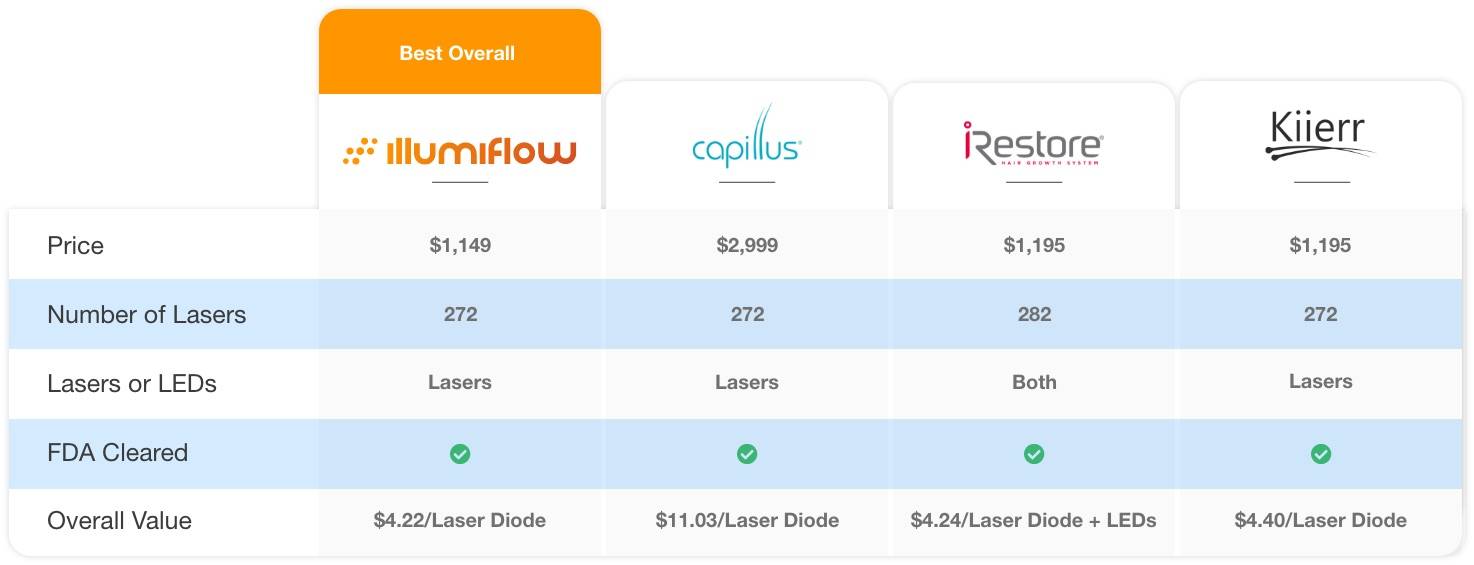The image size is (1474, 565).
Task: Click iRestore's FDA Cleared green checkmark
Action: click(x=1034, y=454)
